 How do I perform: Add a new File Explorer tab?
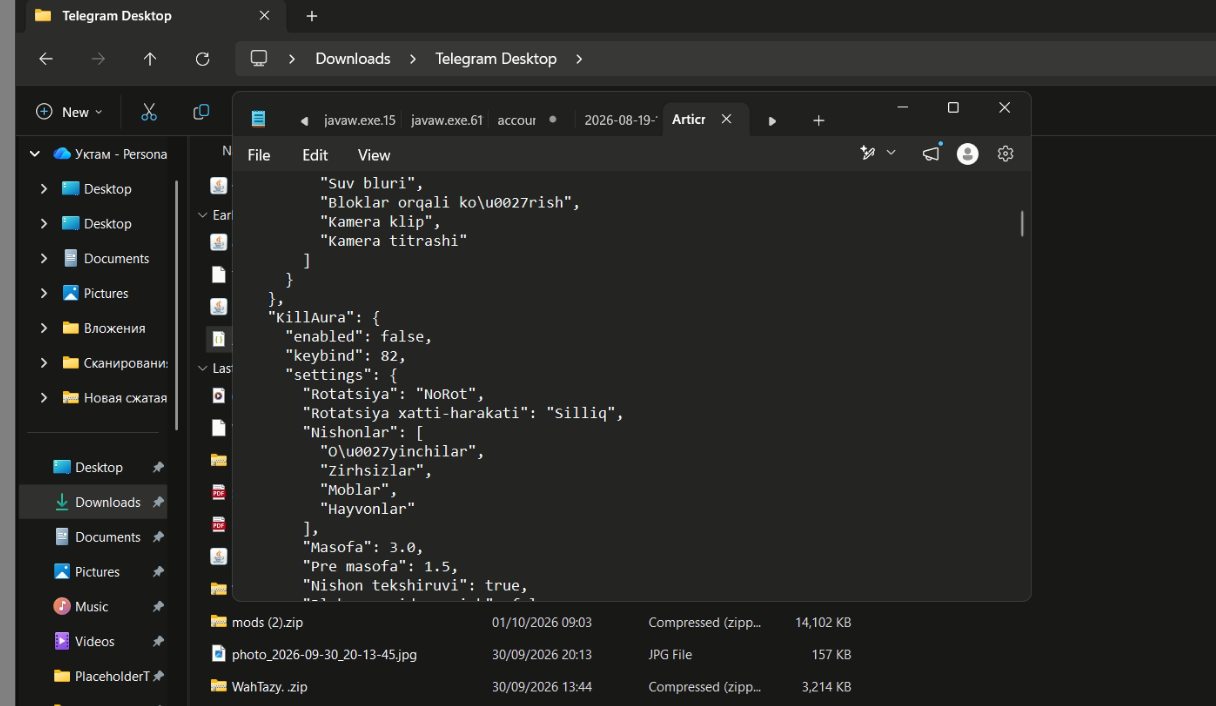[312, 16]
